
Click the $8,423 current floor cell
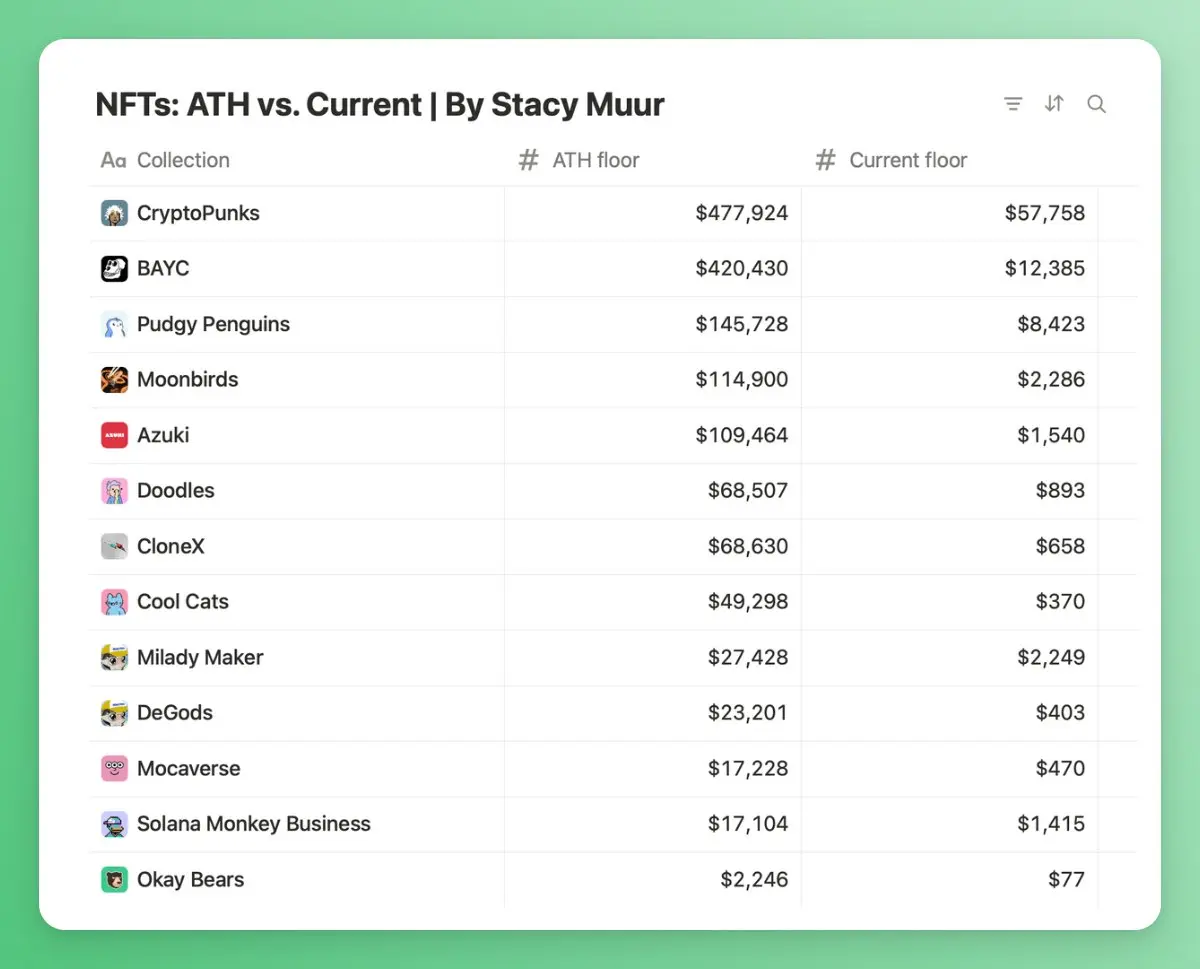pos(950,324)
